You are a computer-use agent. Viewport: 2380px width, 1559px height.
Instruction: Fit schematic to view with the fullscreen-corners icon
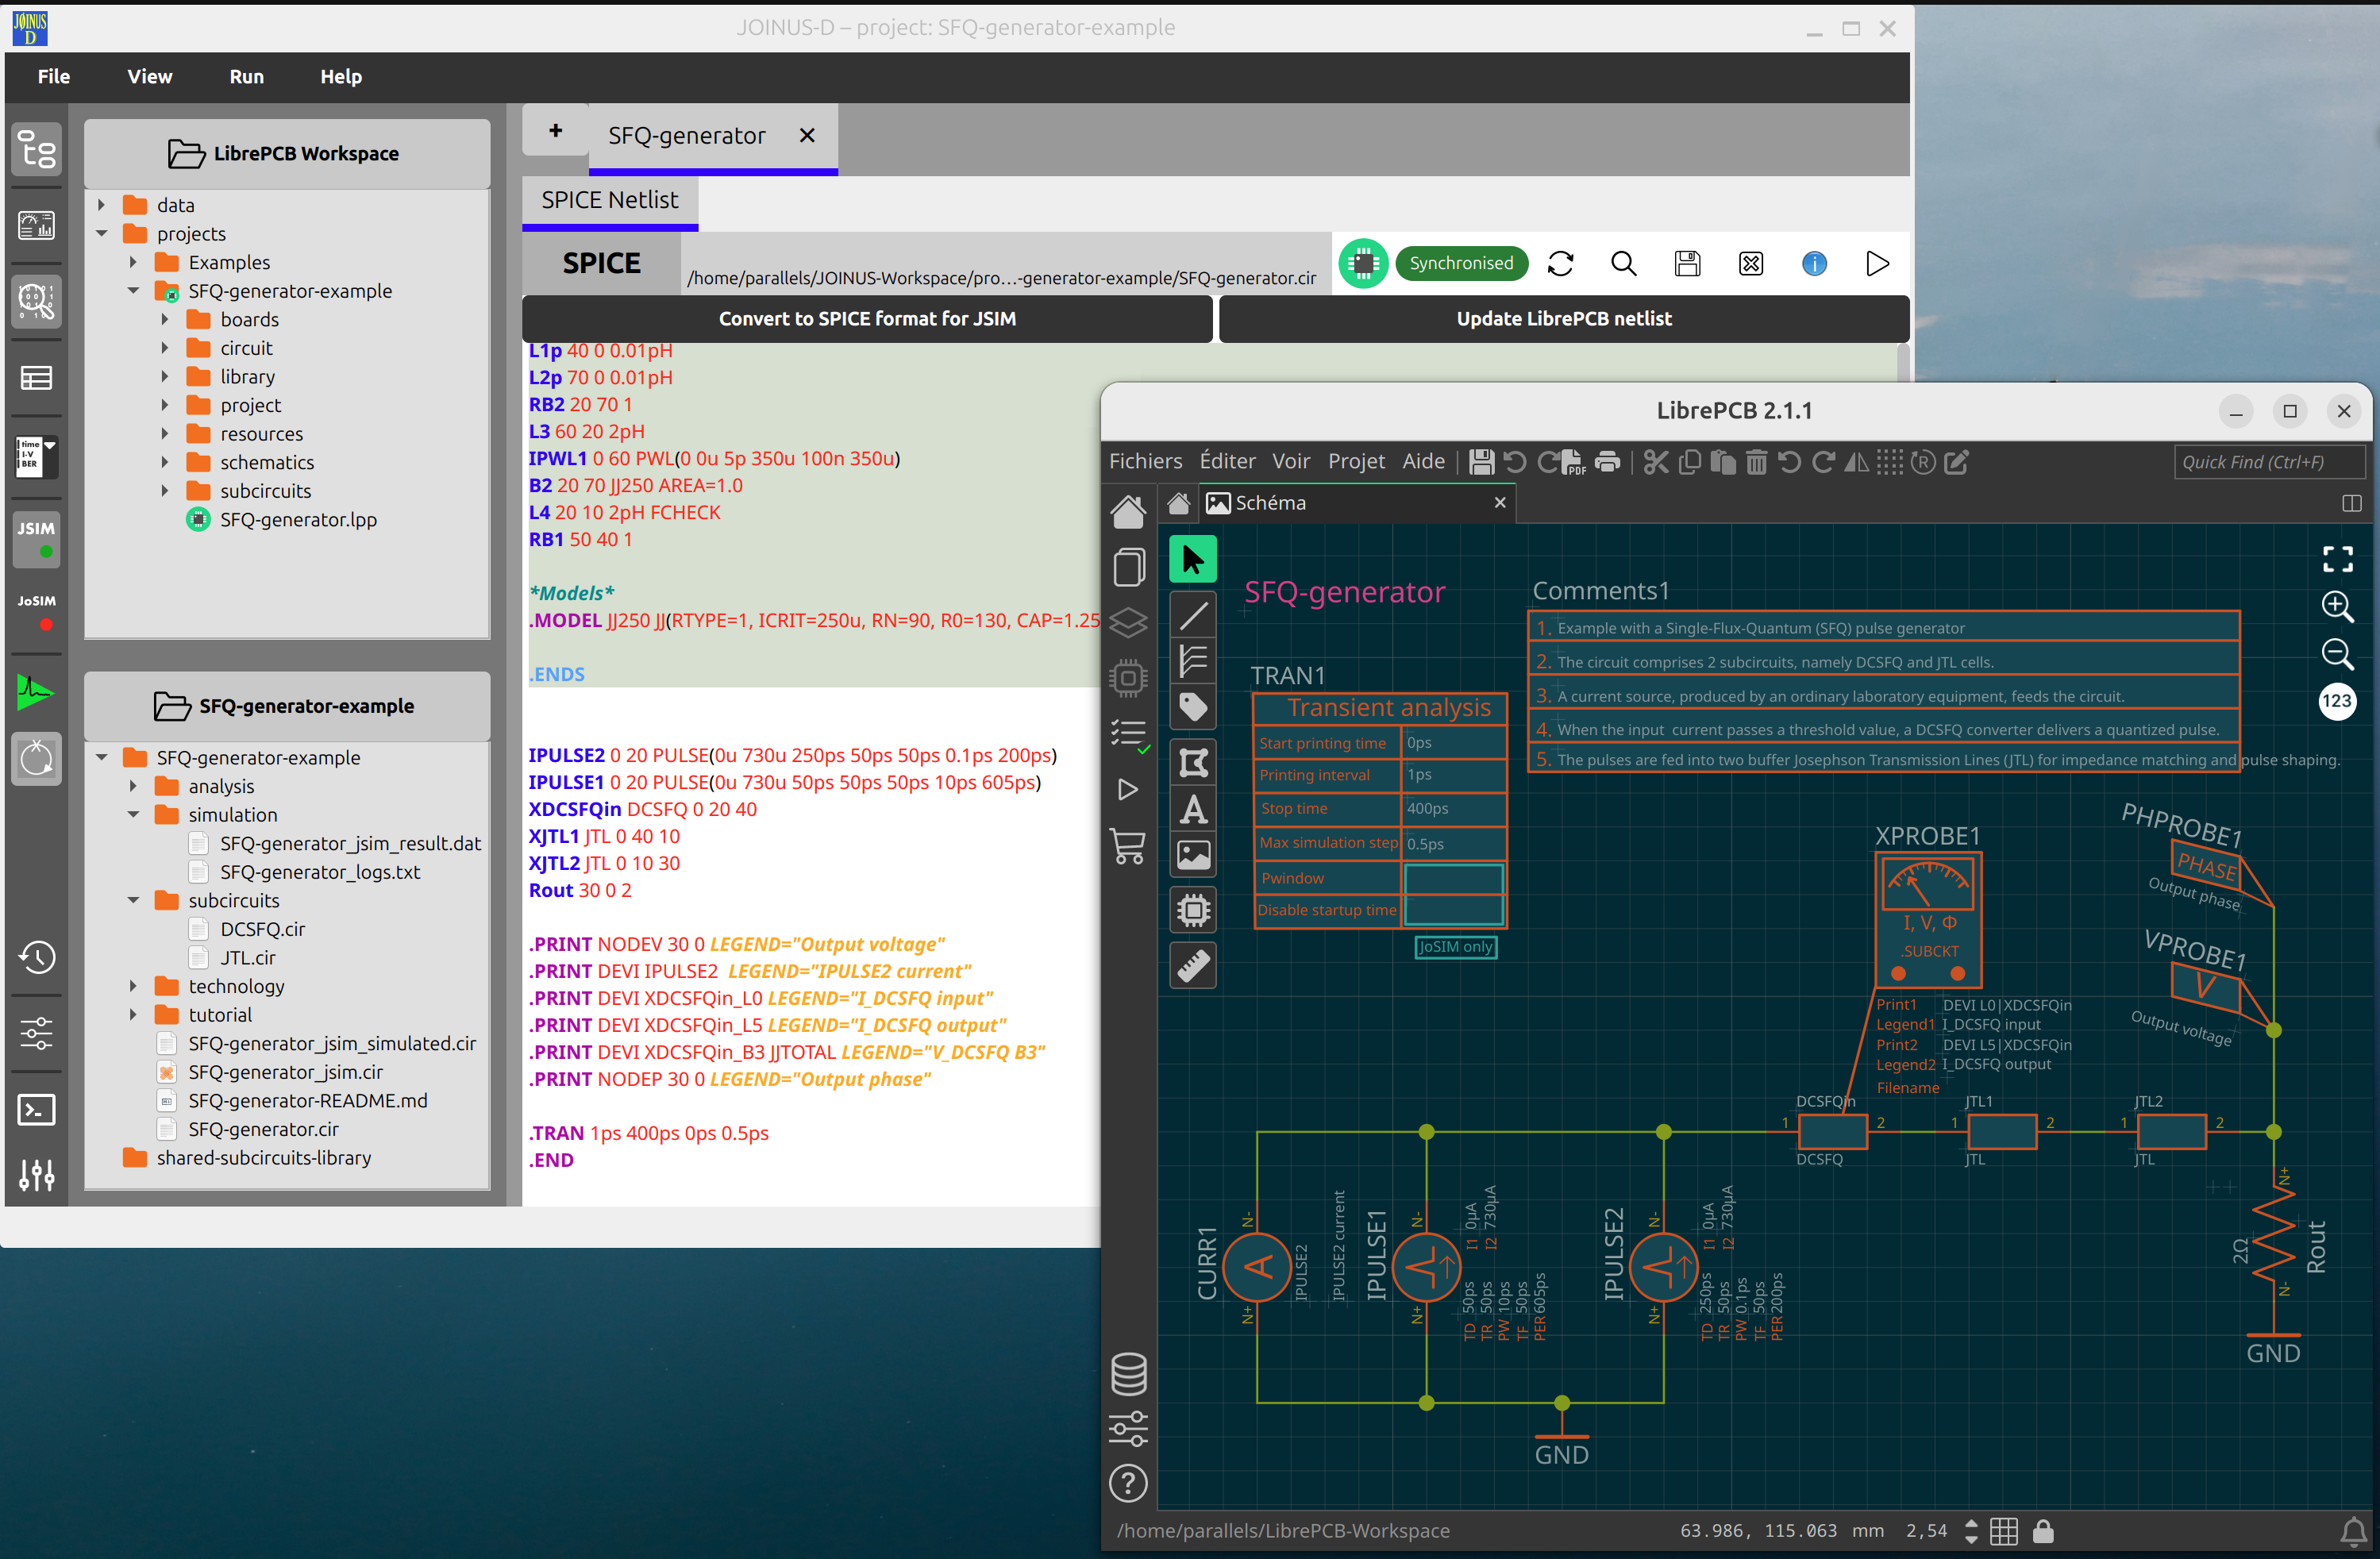coord(2337,559)
